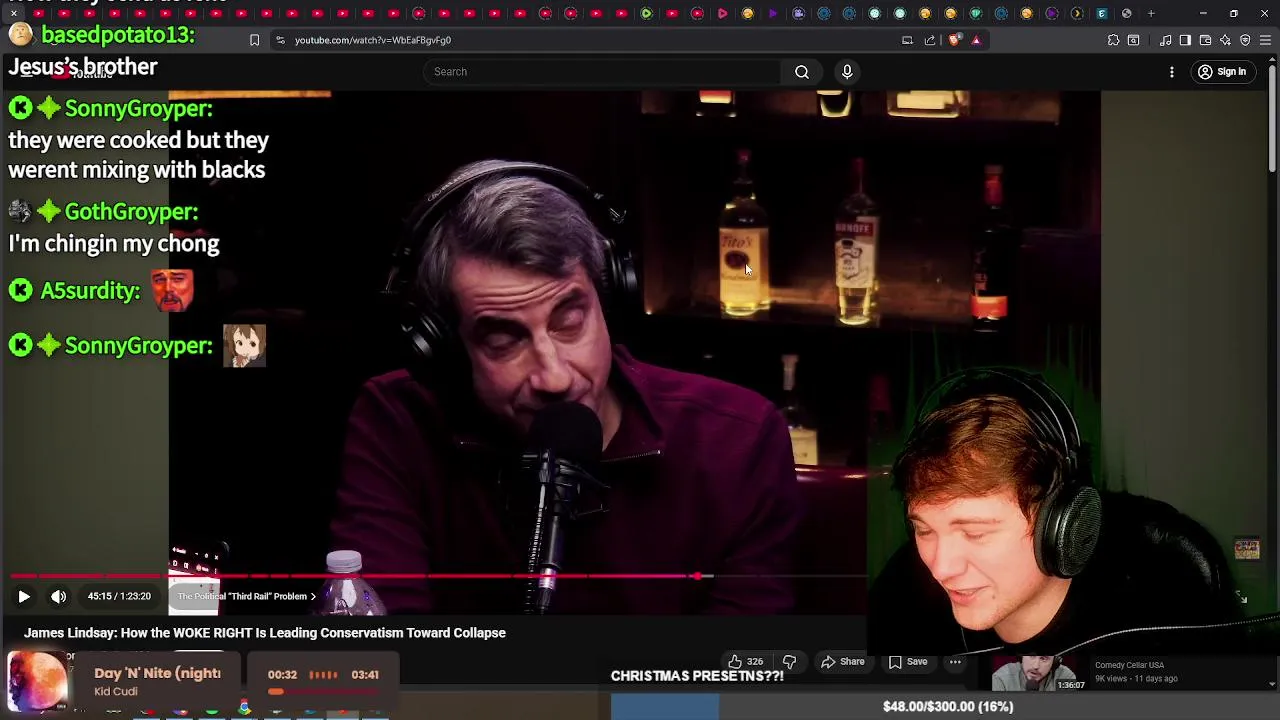The width and height of the screenshot is (1280, 720).
Task: Click the fullscreen expand arrows on webcam overlay
Action: (x=1241, y=597)
